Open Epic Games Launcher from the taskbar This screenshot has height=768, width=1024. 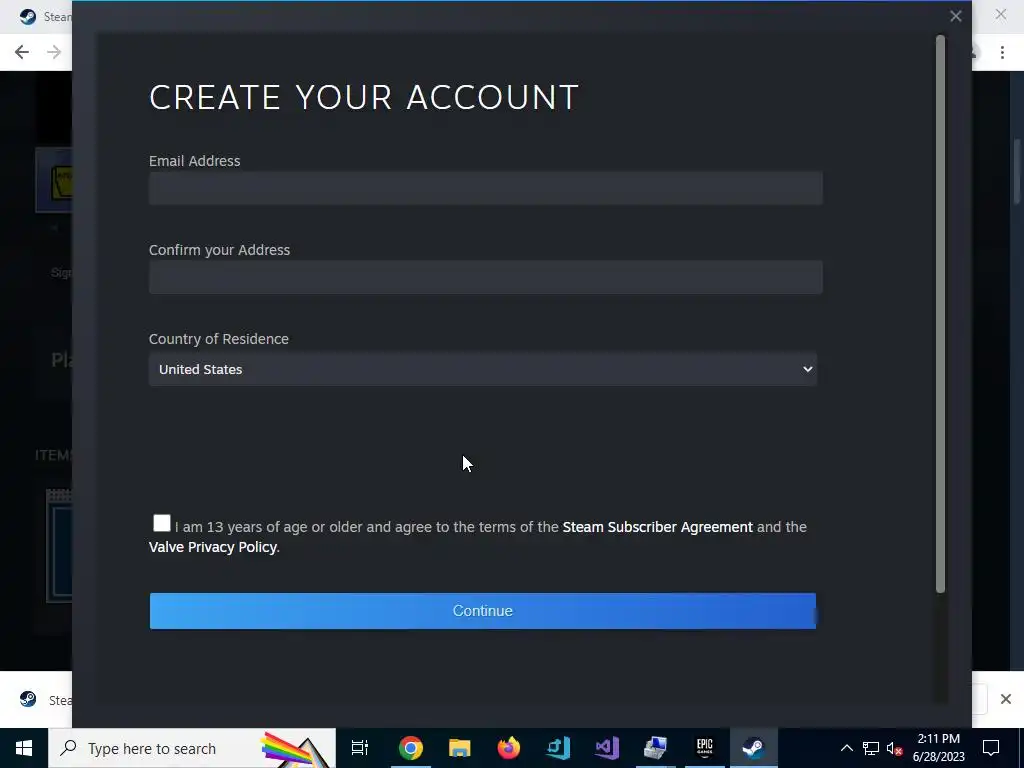(x=705, y=748)
